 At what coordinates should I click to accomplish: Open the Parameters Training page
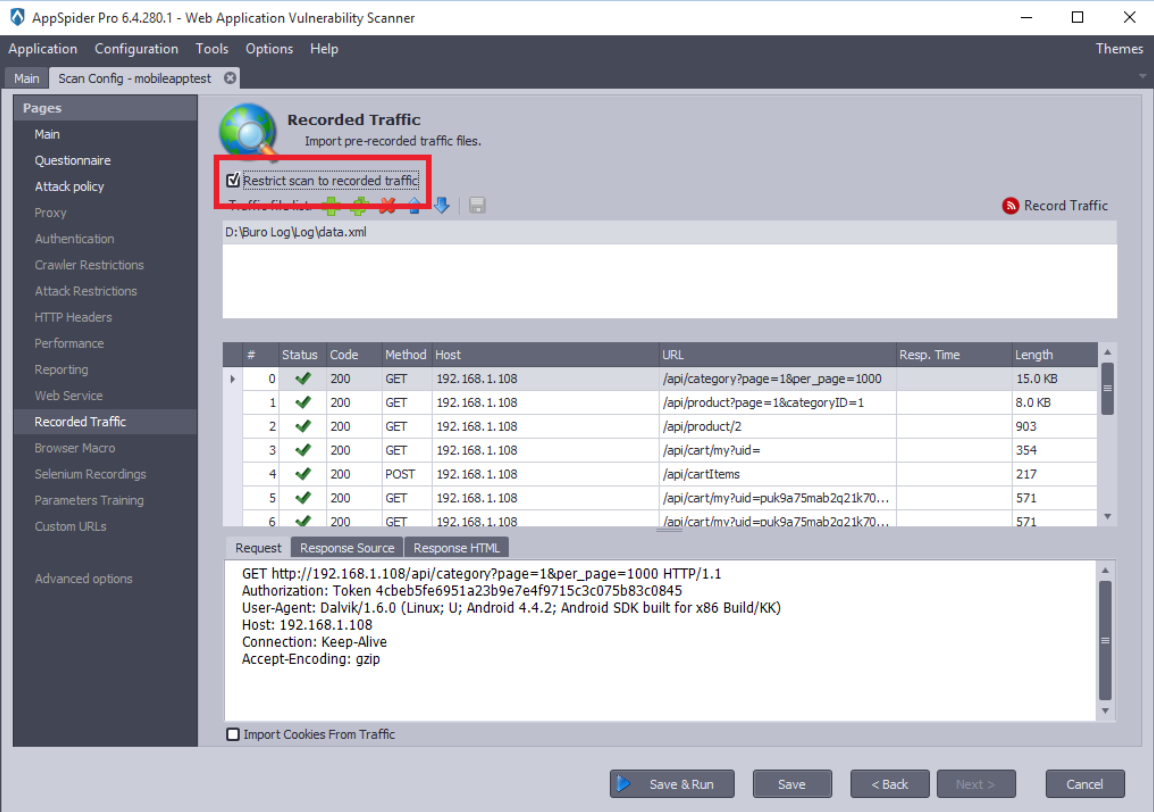tap(89, 500)
